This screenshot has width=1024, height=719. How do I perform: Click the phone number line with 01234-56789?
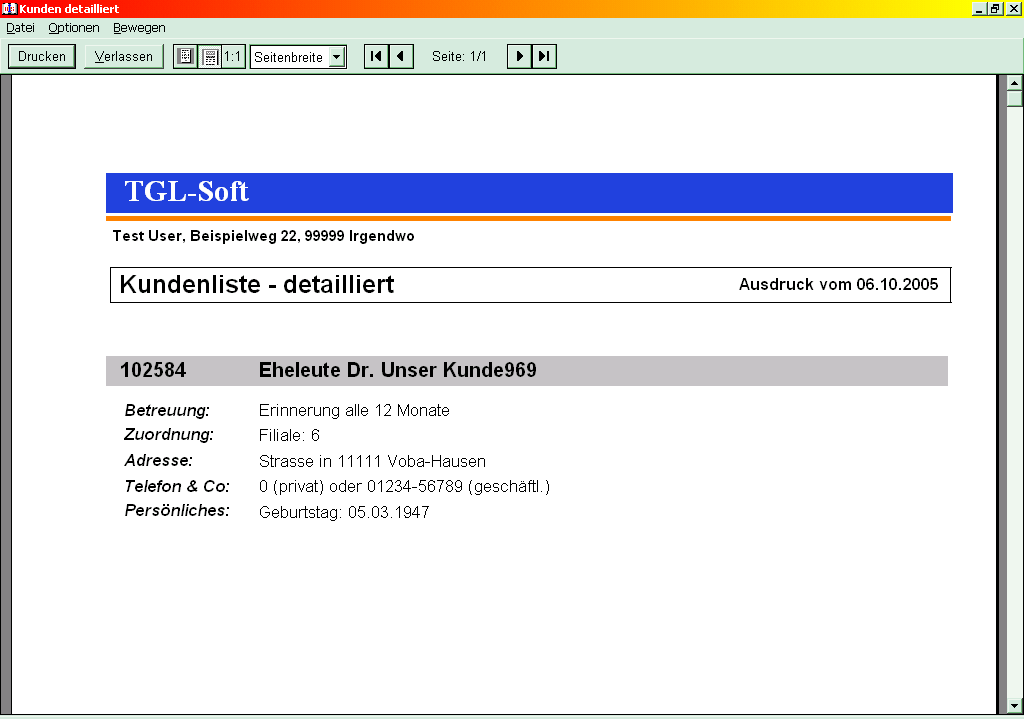[404, 487]
